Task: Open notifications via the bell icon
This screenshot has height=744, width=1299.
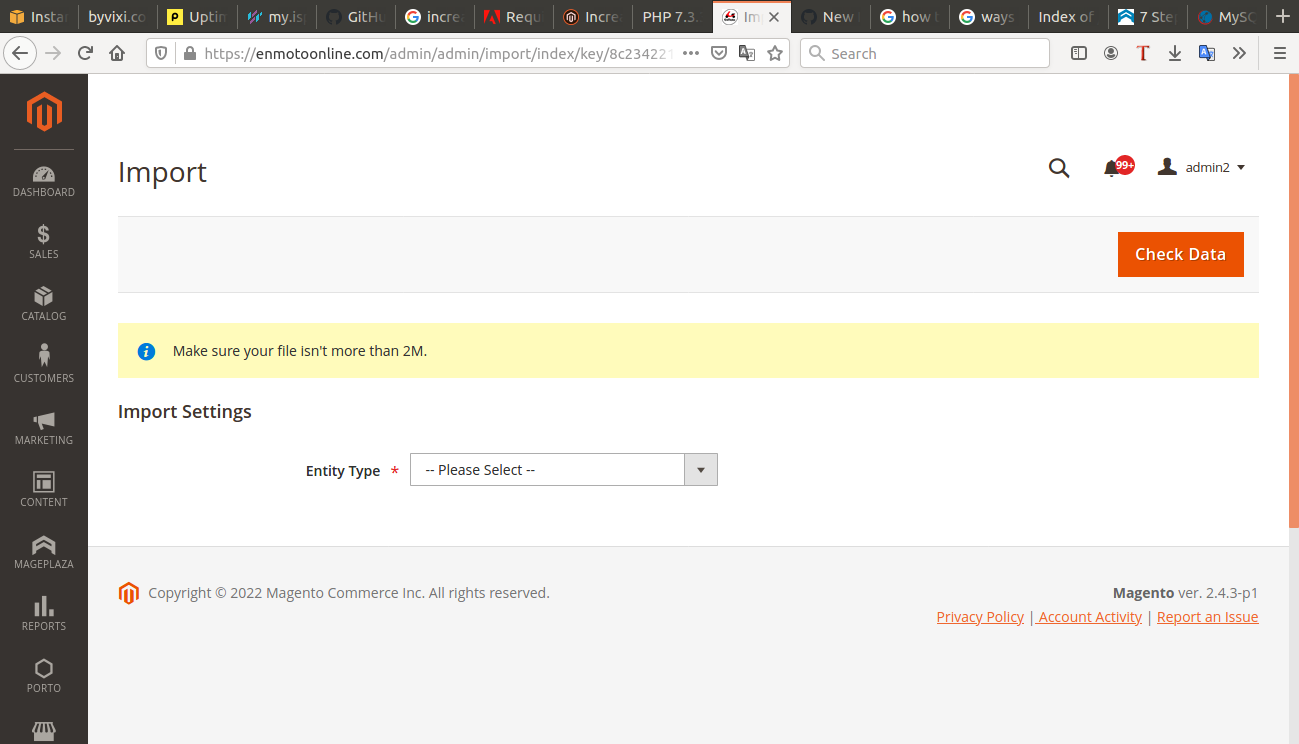Action: tap(1113, 168)
